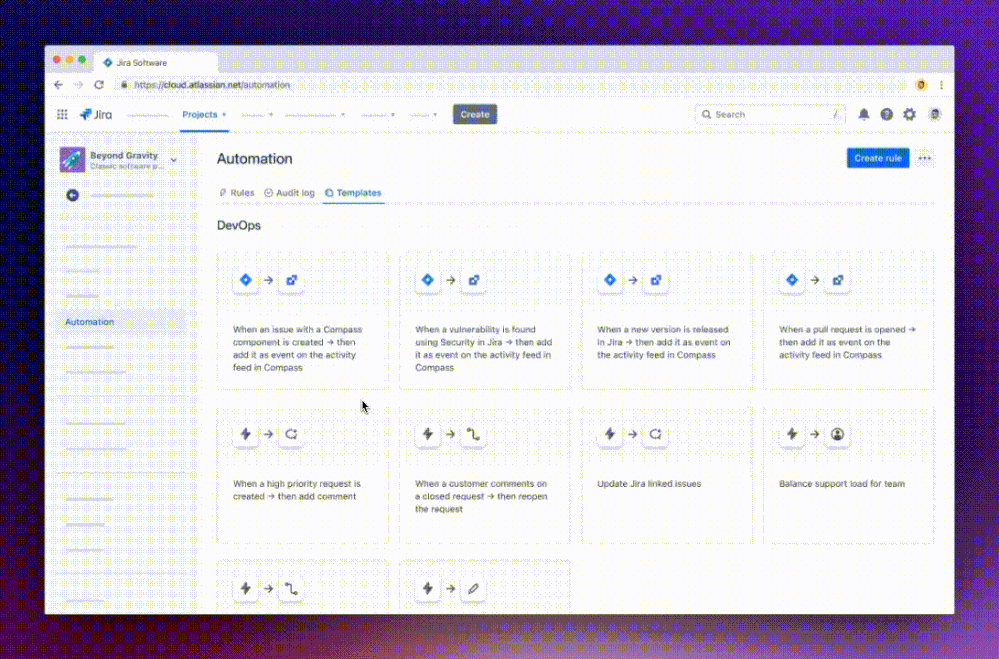Click the Automation page title

pyautogui.click(x=254, y=159)
